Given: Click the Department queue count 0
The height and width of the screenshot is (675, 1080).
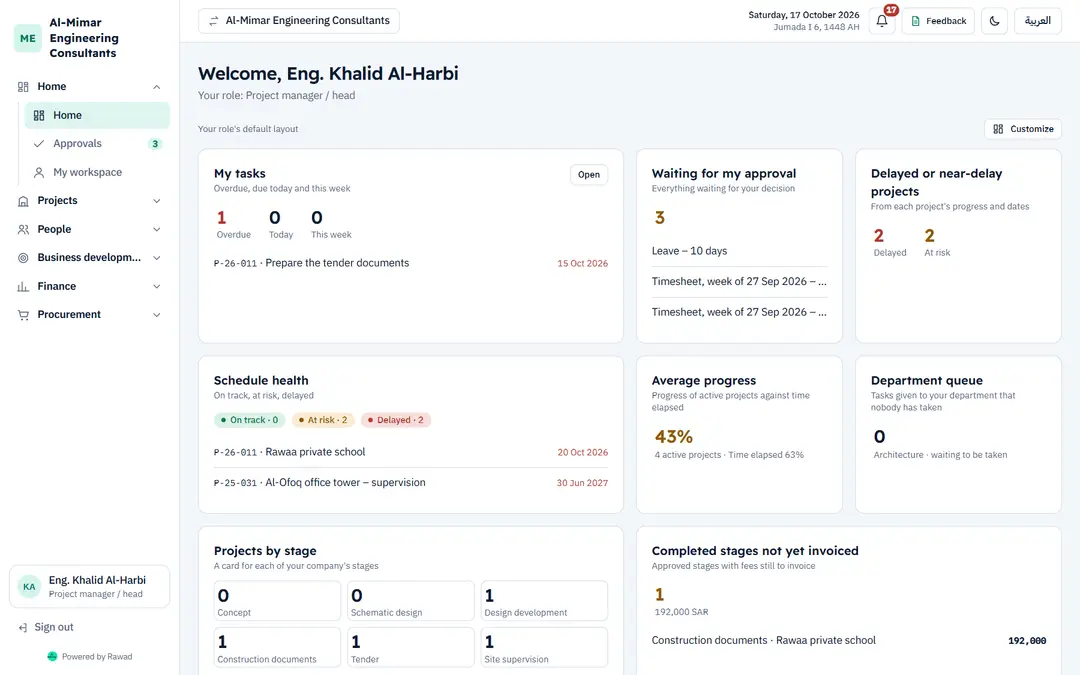Looking at the screenshot, I should 880,437.
